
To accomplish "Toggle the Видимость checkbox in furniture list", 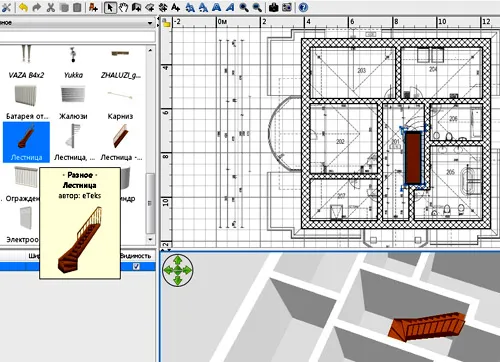I will (136, 266).
